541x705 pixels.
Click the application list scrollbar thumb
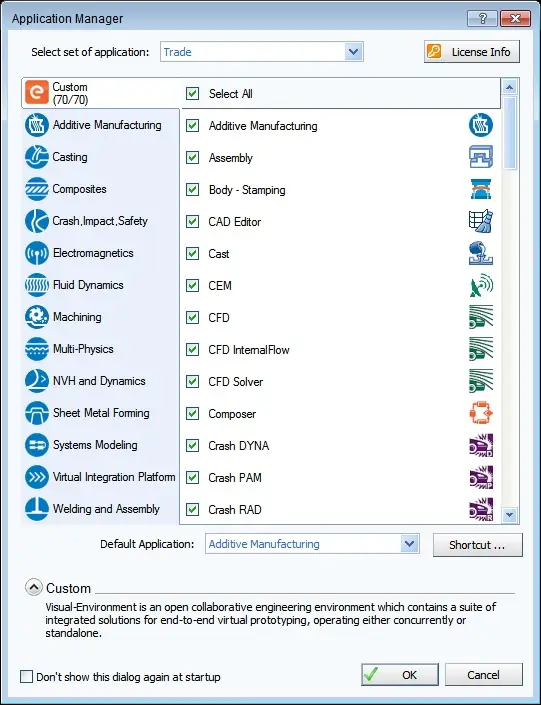[510, 133]
